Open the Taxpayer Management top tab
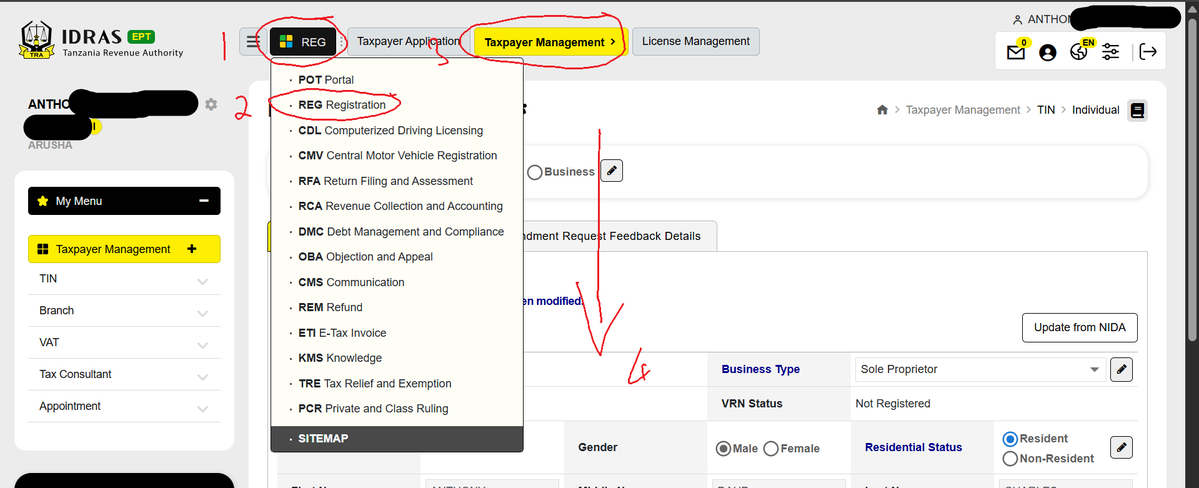 [x=551, y=42]
